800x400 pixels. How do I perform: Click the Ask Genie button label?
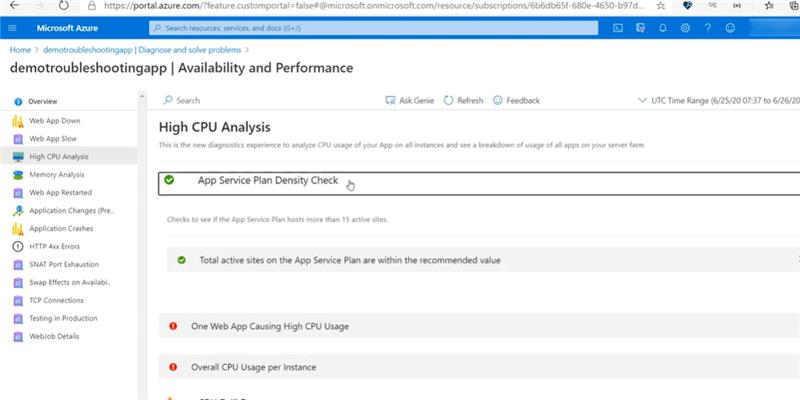pos(416,101)
